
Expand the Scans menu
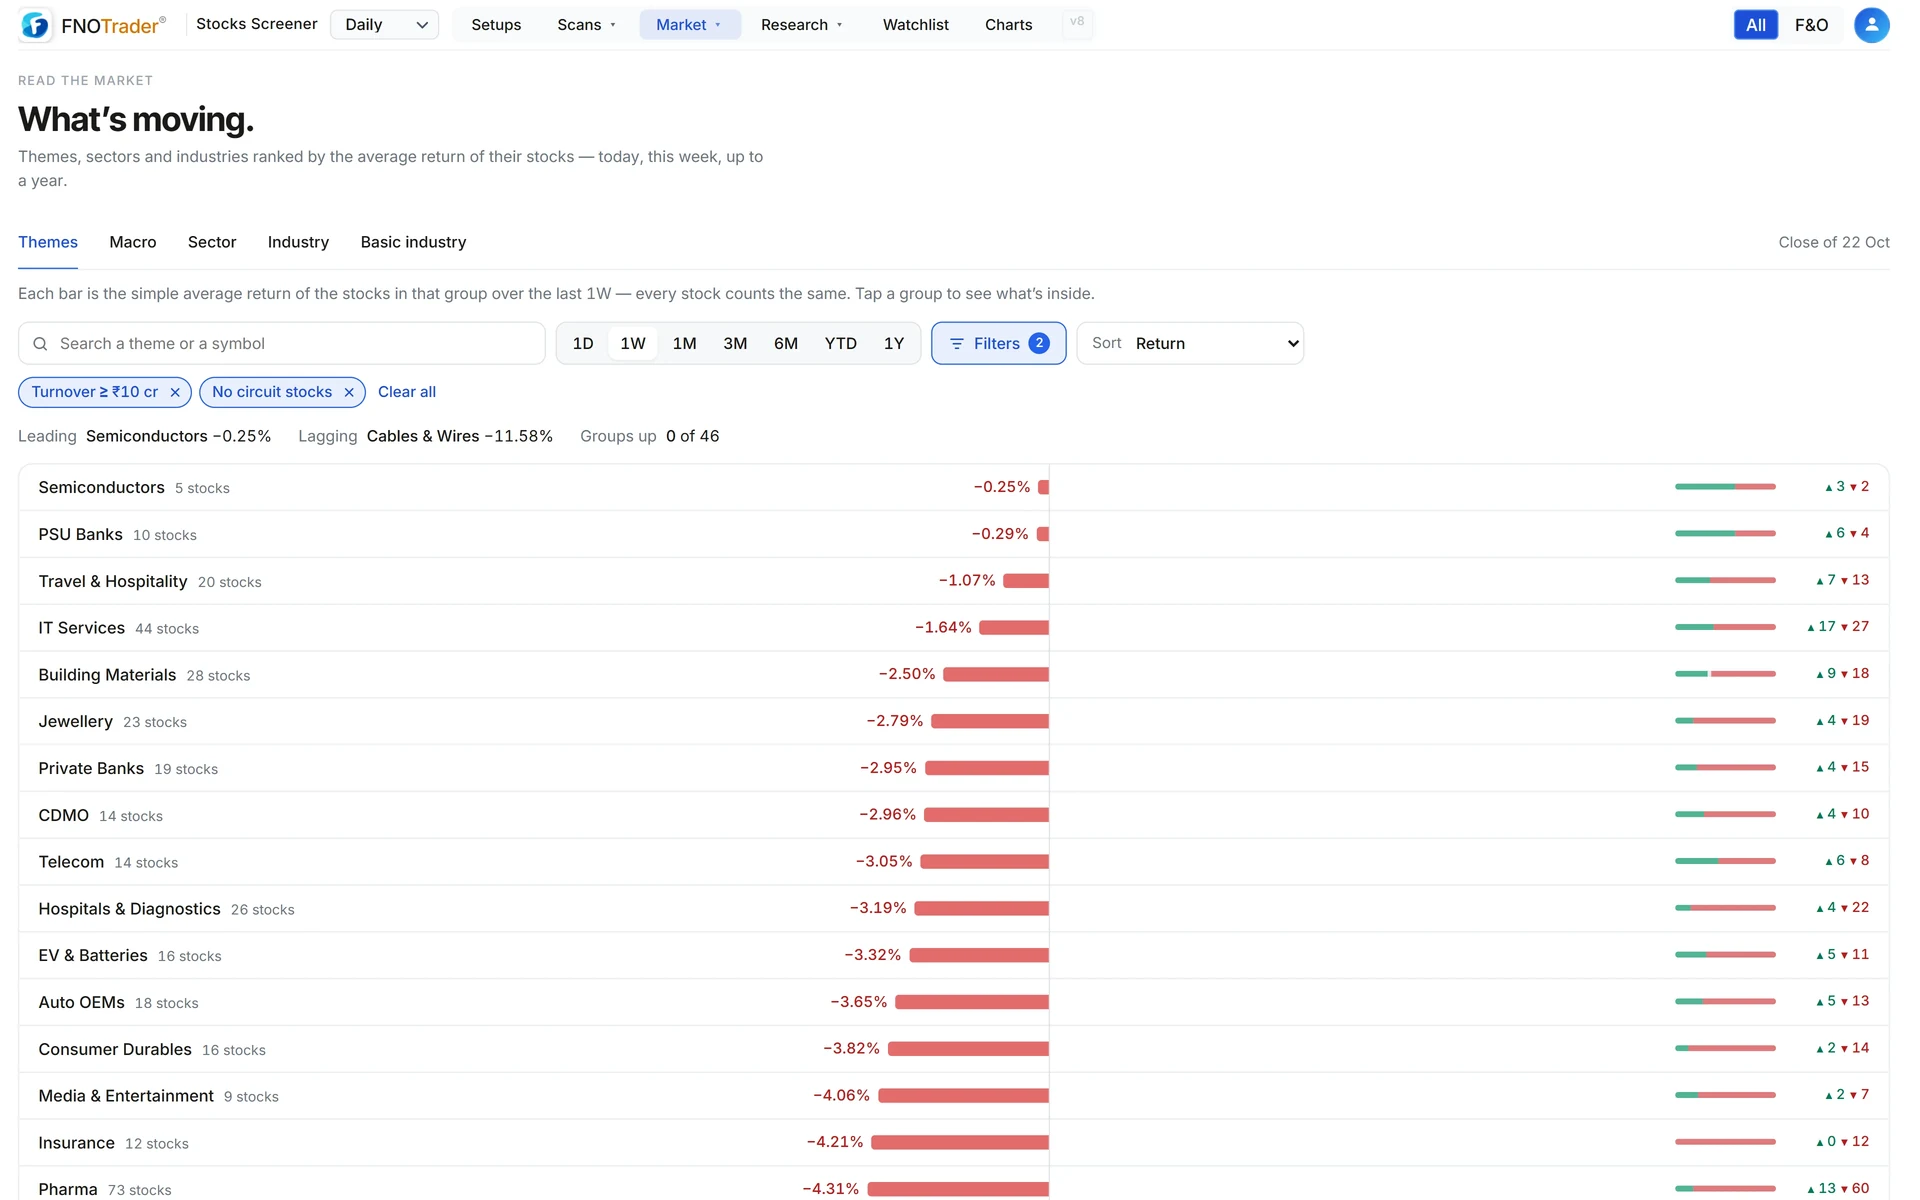(x=587, y=25)
